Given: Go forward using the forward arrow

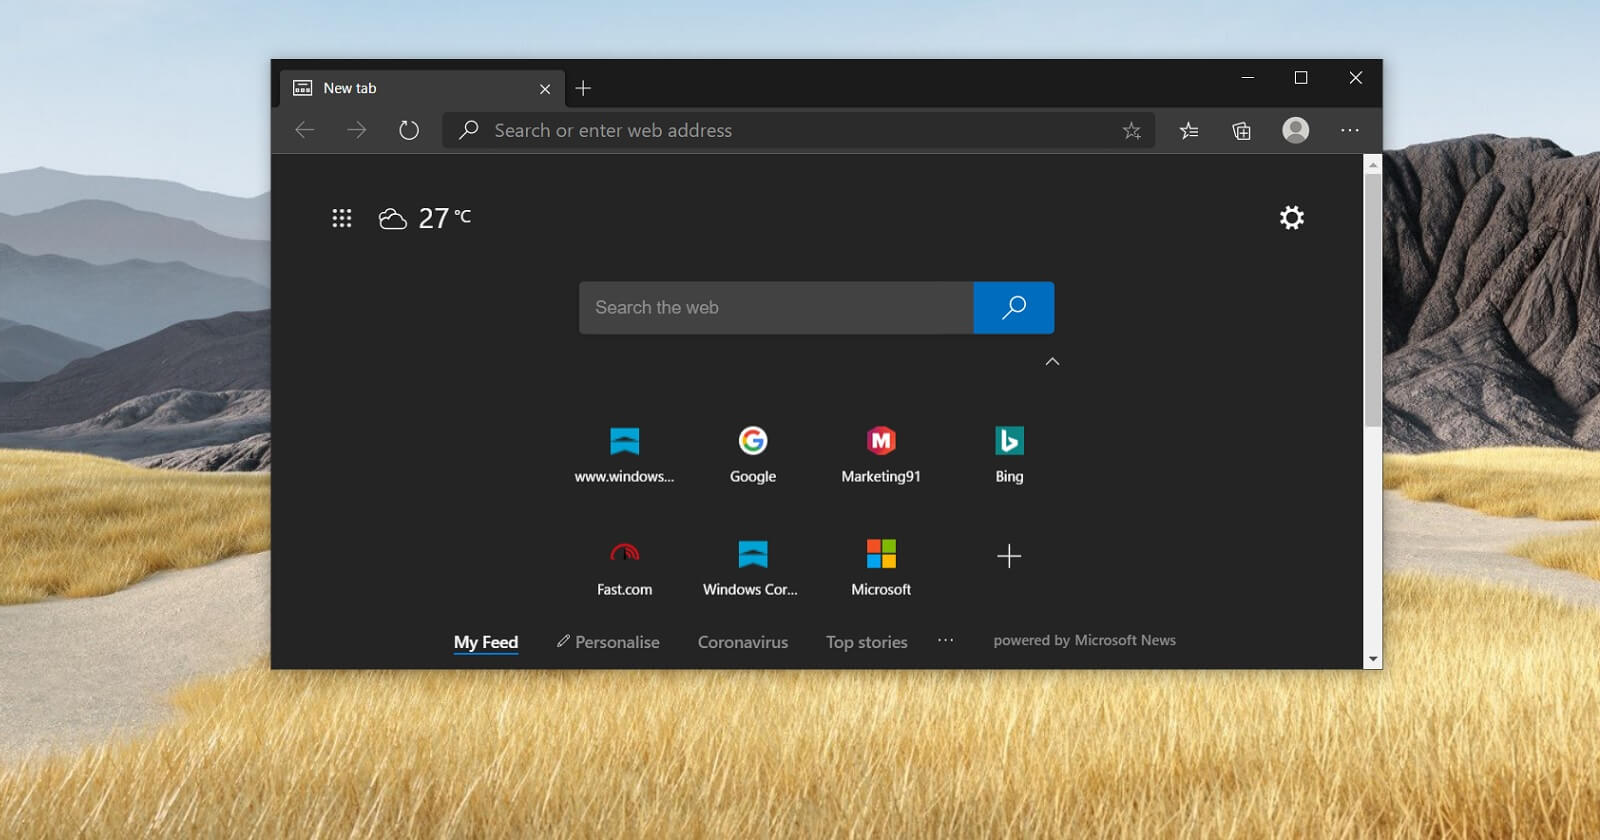Looking at the screenshot, I should coord(357,130).
